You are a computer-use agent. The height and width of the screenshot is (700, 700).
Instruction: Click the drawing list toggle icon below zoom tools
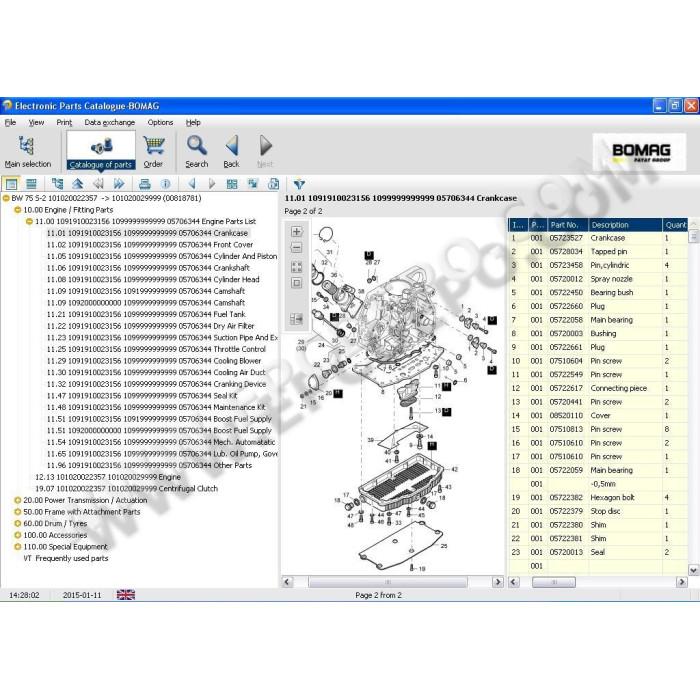(x=296, y=319)
